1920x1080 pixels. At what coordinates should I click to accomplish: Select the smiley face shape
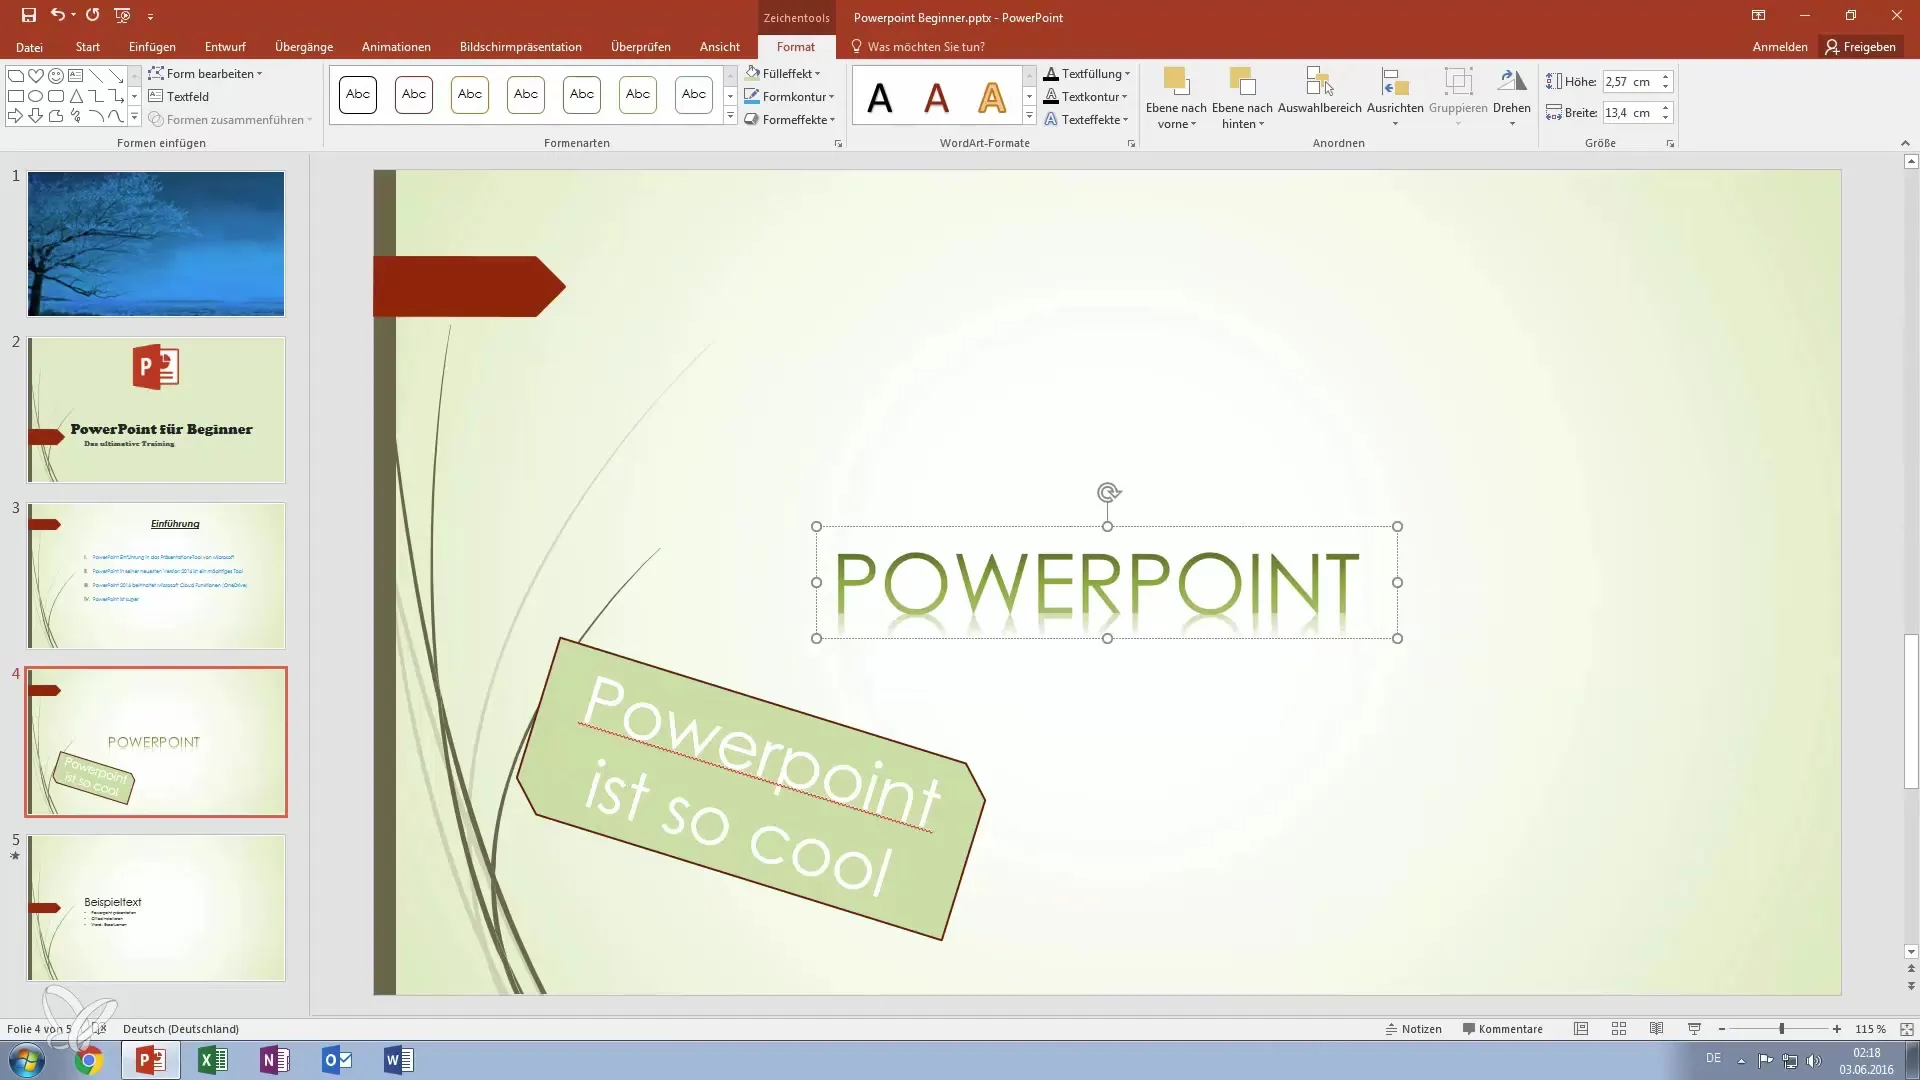click(56, 75)
